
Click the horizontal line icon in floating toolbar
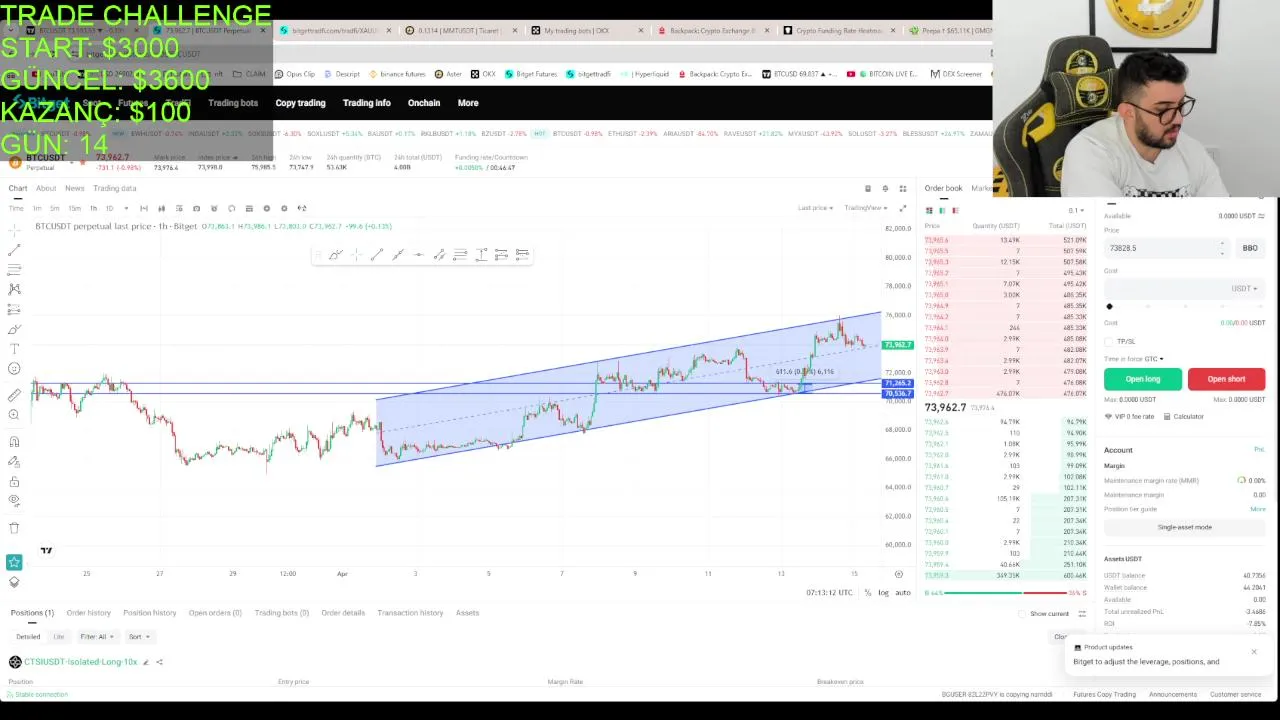click(418, 255)
